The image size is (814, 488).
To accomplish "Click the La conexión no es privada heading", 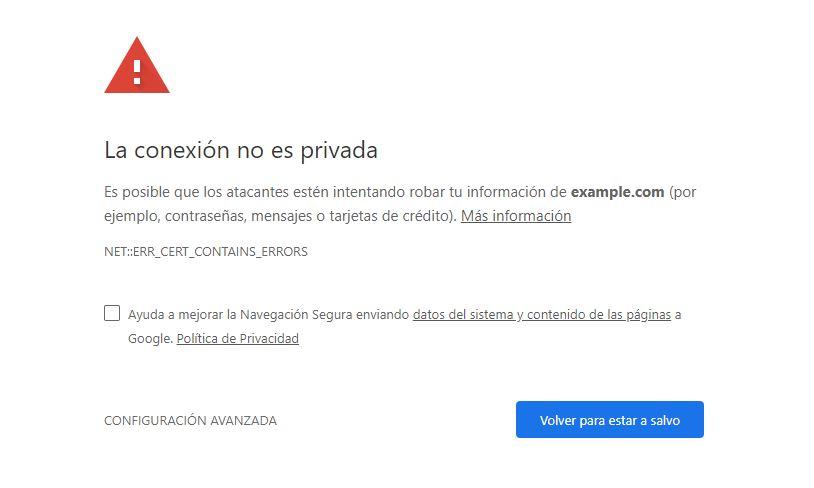I will tap(241, 151).
